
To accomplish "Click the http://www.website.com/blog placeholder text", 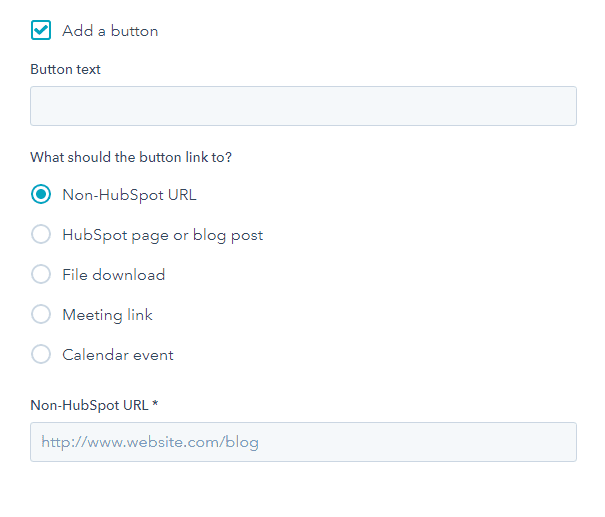I will (150, 442).
